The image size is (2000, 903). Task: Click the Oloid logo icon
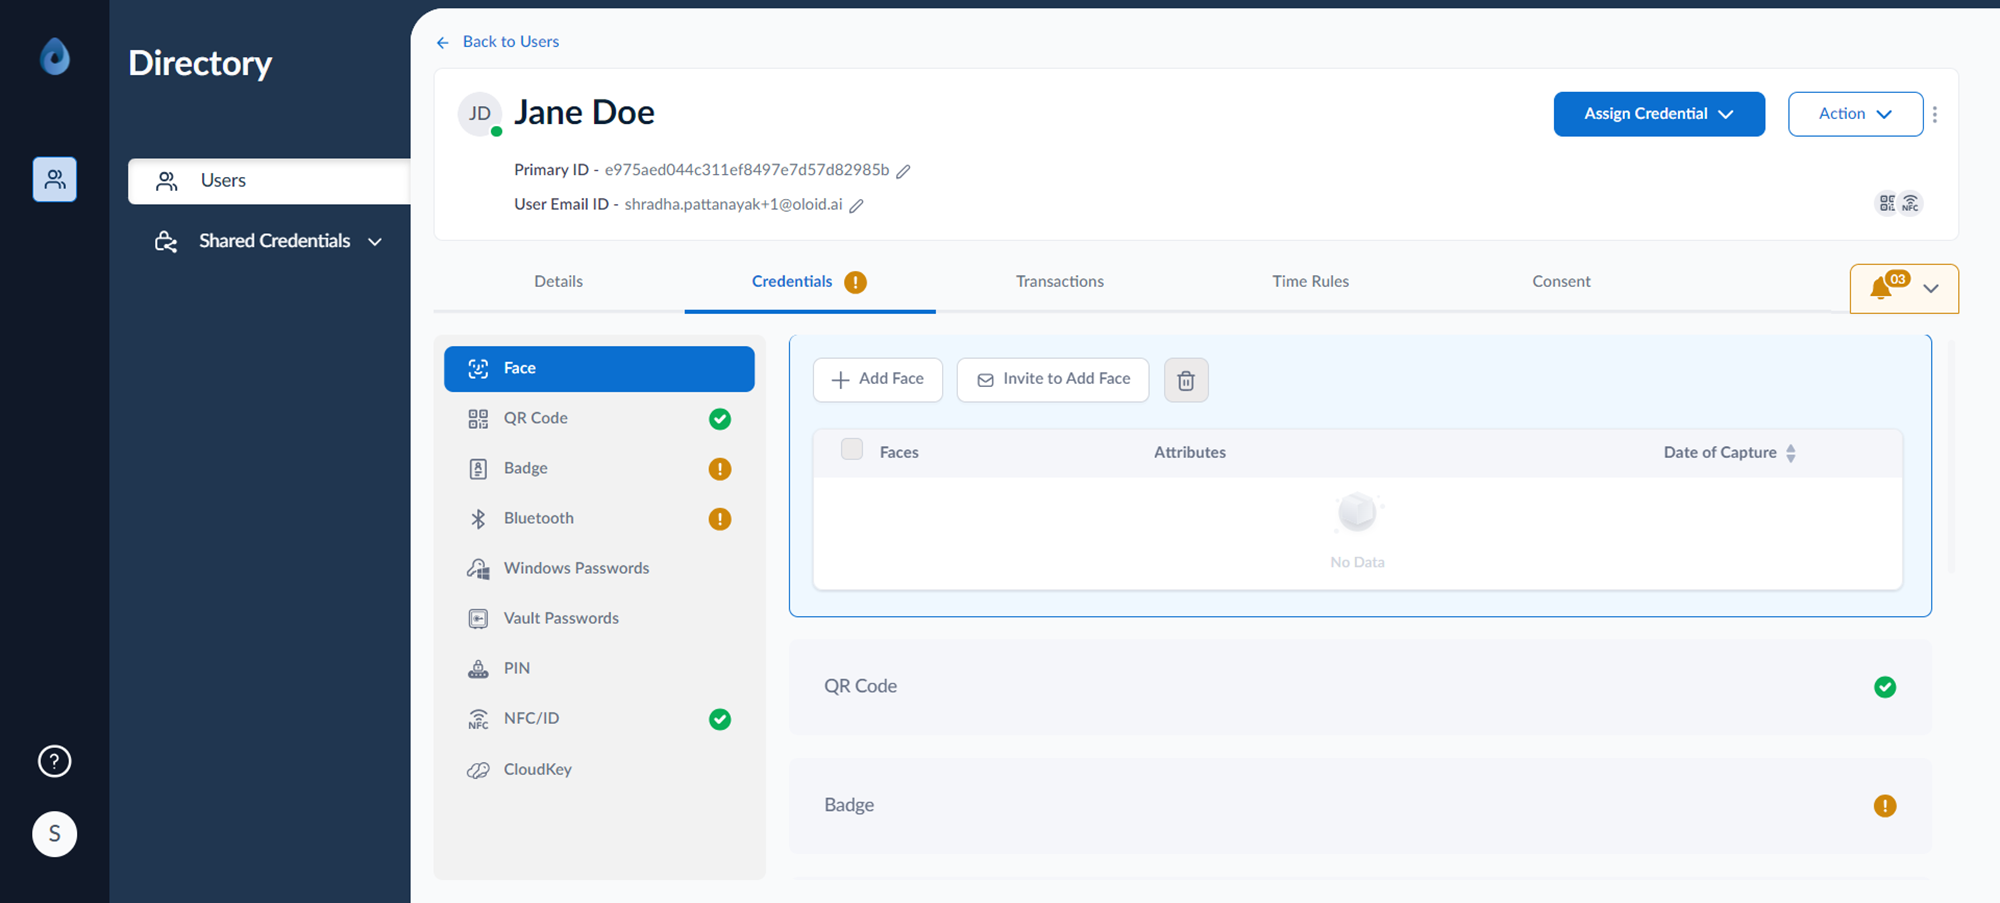point(55,57)
